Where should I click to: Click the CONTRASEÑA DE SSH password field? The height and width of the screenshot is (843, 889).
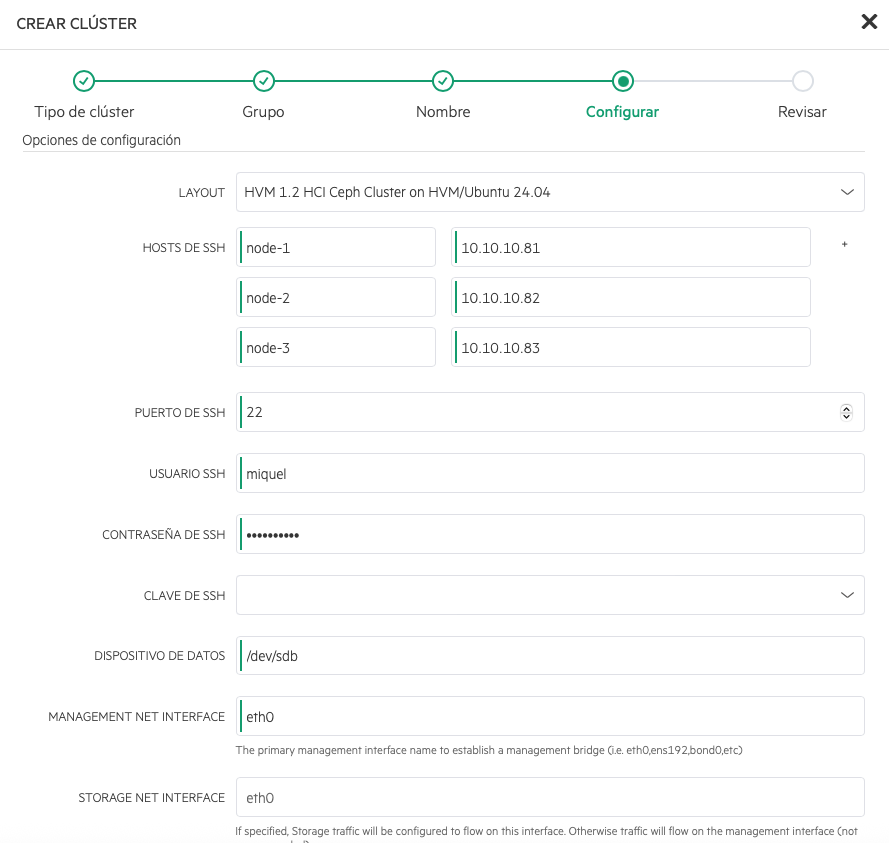point(550,533)
